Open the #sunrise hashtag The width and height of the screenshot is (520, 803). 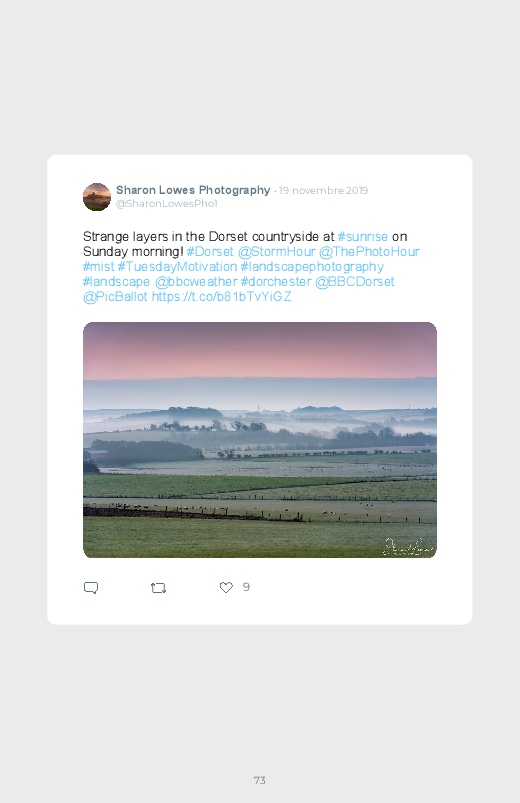[362, 237]
